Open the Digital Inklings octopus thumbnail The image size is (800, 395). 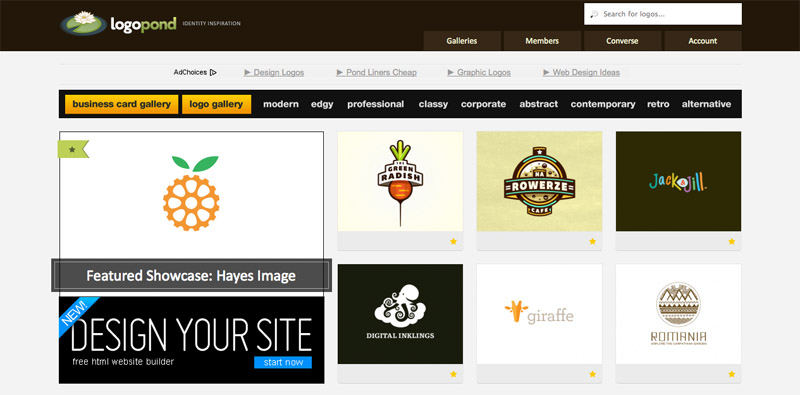click(401, 314)
